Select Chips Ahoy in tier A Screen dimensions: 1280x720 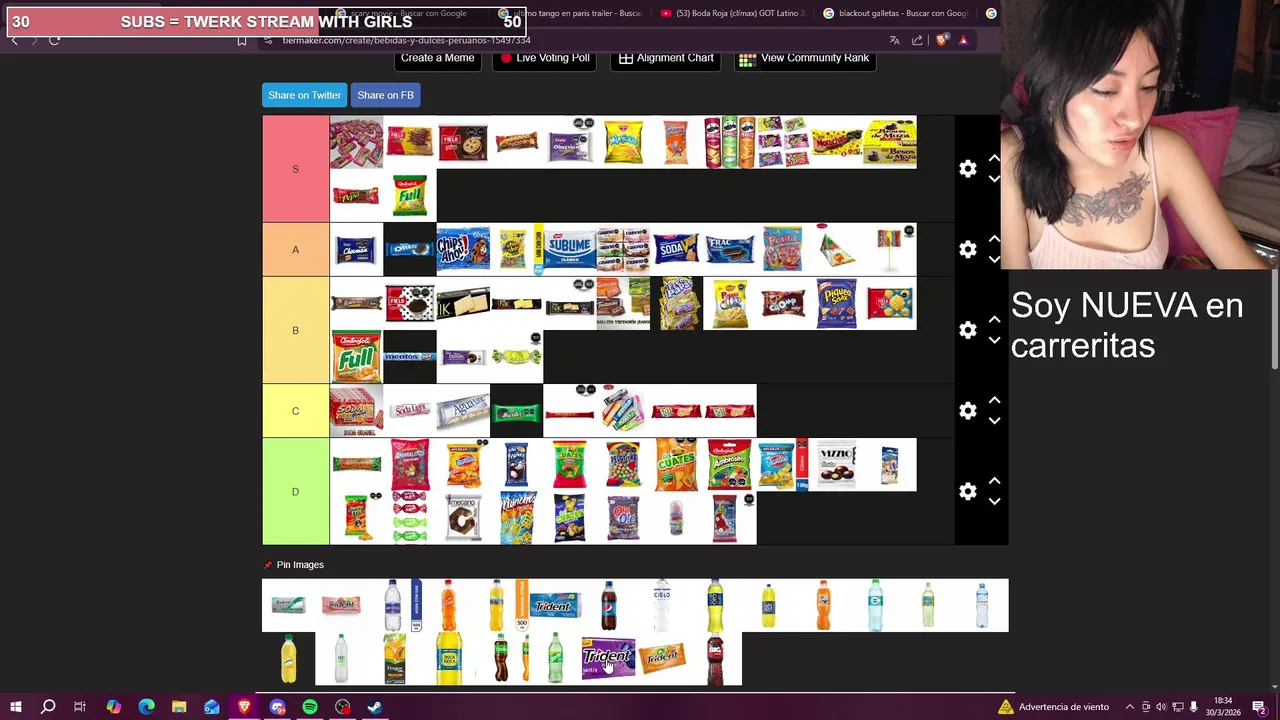[463, 249]
